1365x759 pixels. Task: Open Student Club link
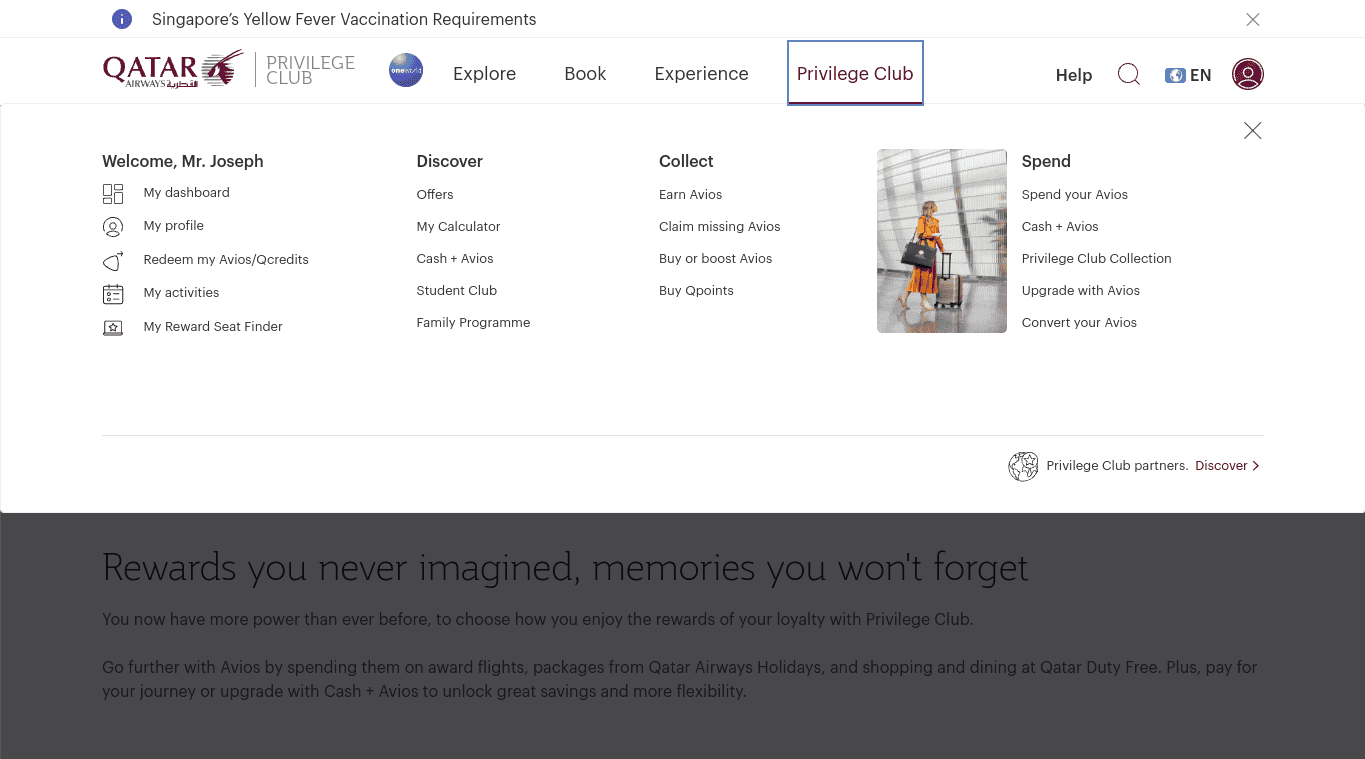[x=456, y=291]
